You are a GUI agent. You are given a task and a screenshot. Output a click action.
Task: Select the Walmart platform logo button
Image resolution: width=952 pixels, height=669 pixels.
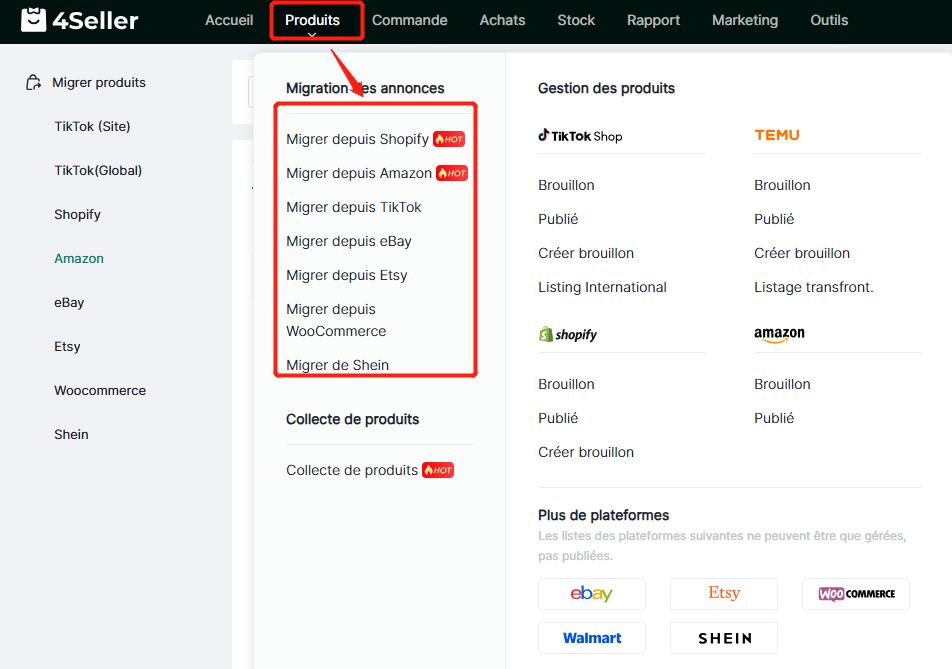pyautogui.click(x=591, y=638)
